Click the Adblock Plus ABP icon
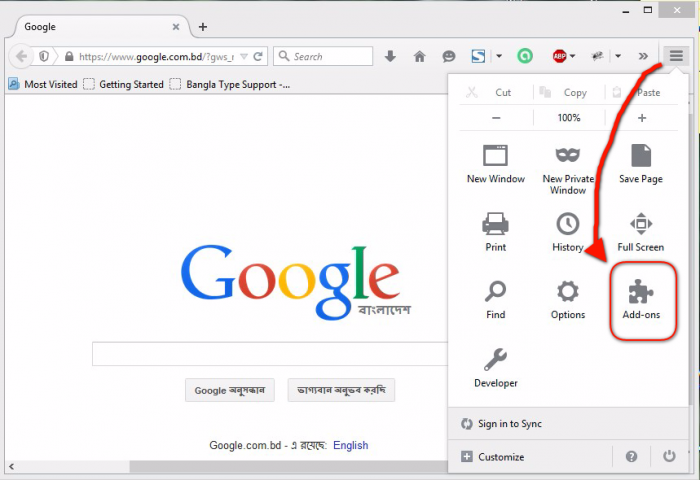 (559, 56)
